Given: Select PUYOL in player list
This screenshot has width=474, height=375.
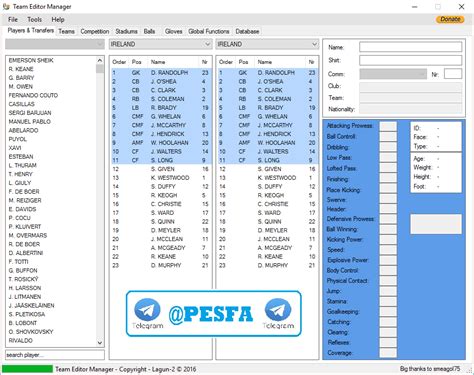Looking at the screenshot, I should click(x=17, y=139).
